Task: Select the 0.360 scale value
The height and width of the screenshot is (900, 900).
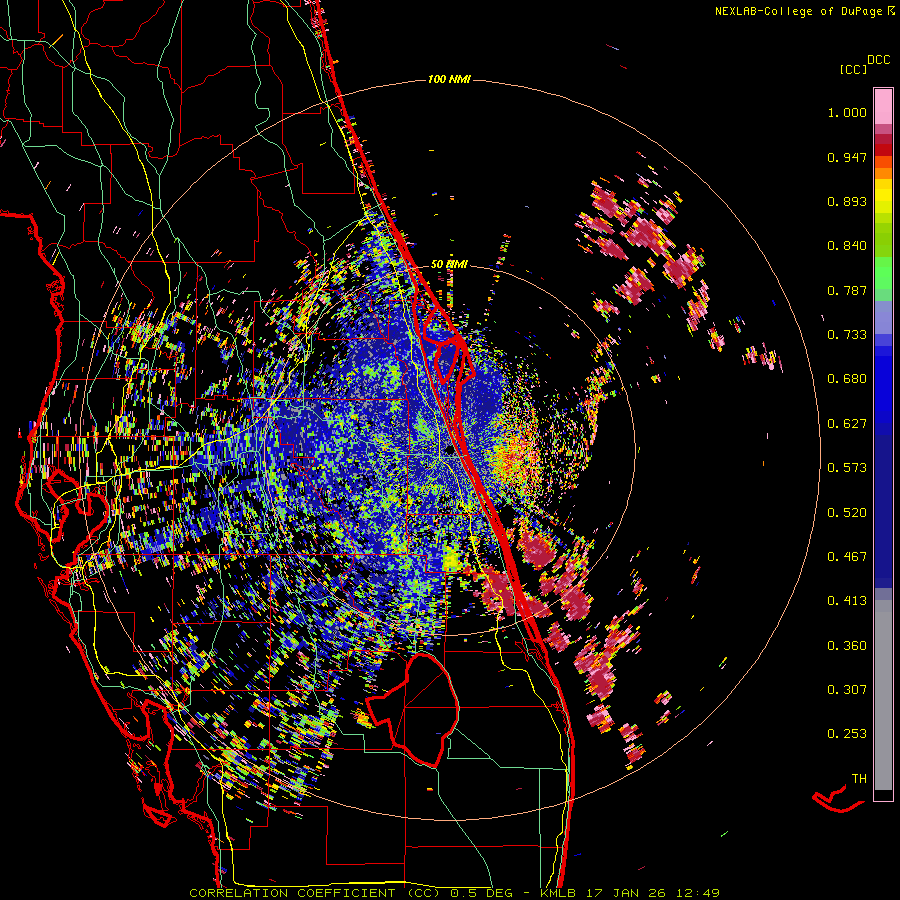Action: coord(847,646)
